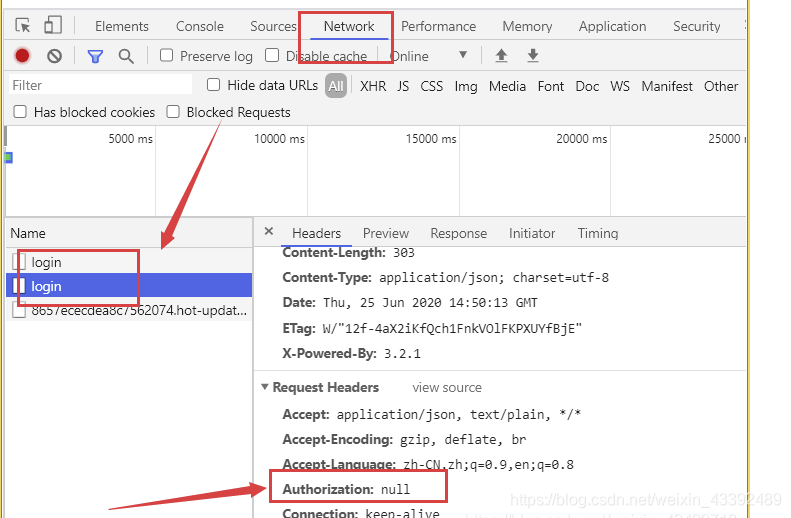
Task: Click the X-Powered-By 3.2.1 line
Action: tap(351, 353)
